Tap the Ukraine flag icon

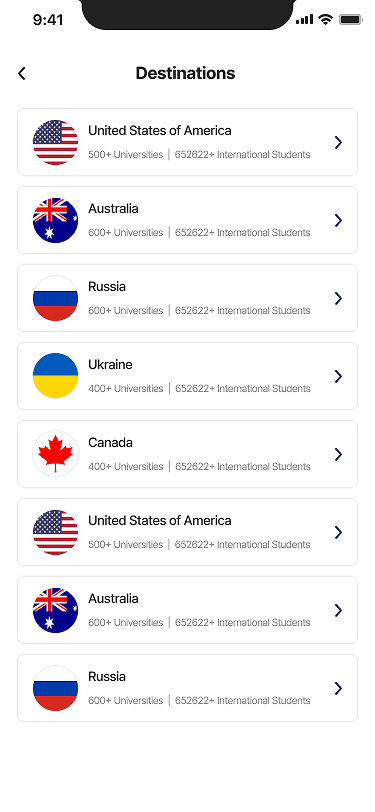click(x=55, y=376)
